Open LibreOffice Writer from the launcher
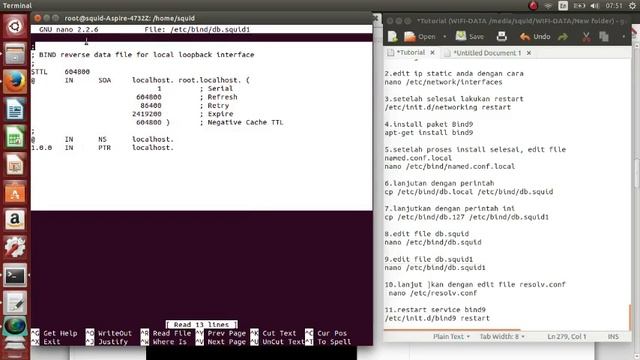 [15, 109]
